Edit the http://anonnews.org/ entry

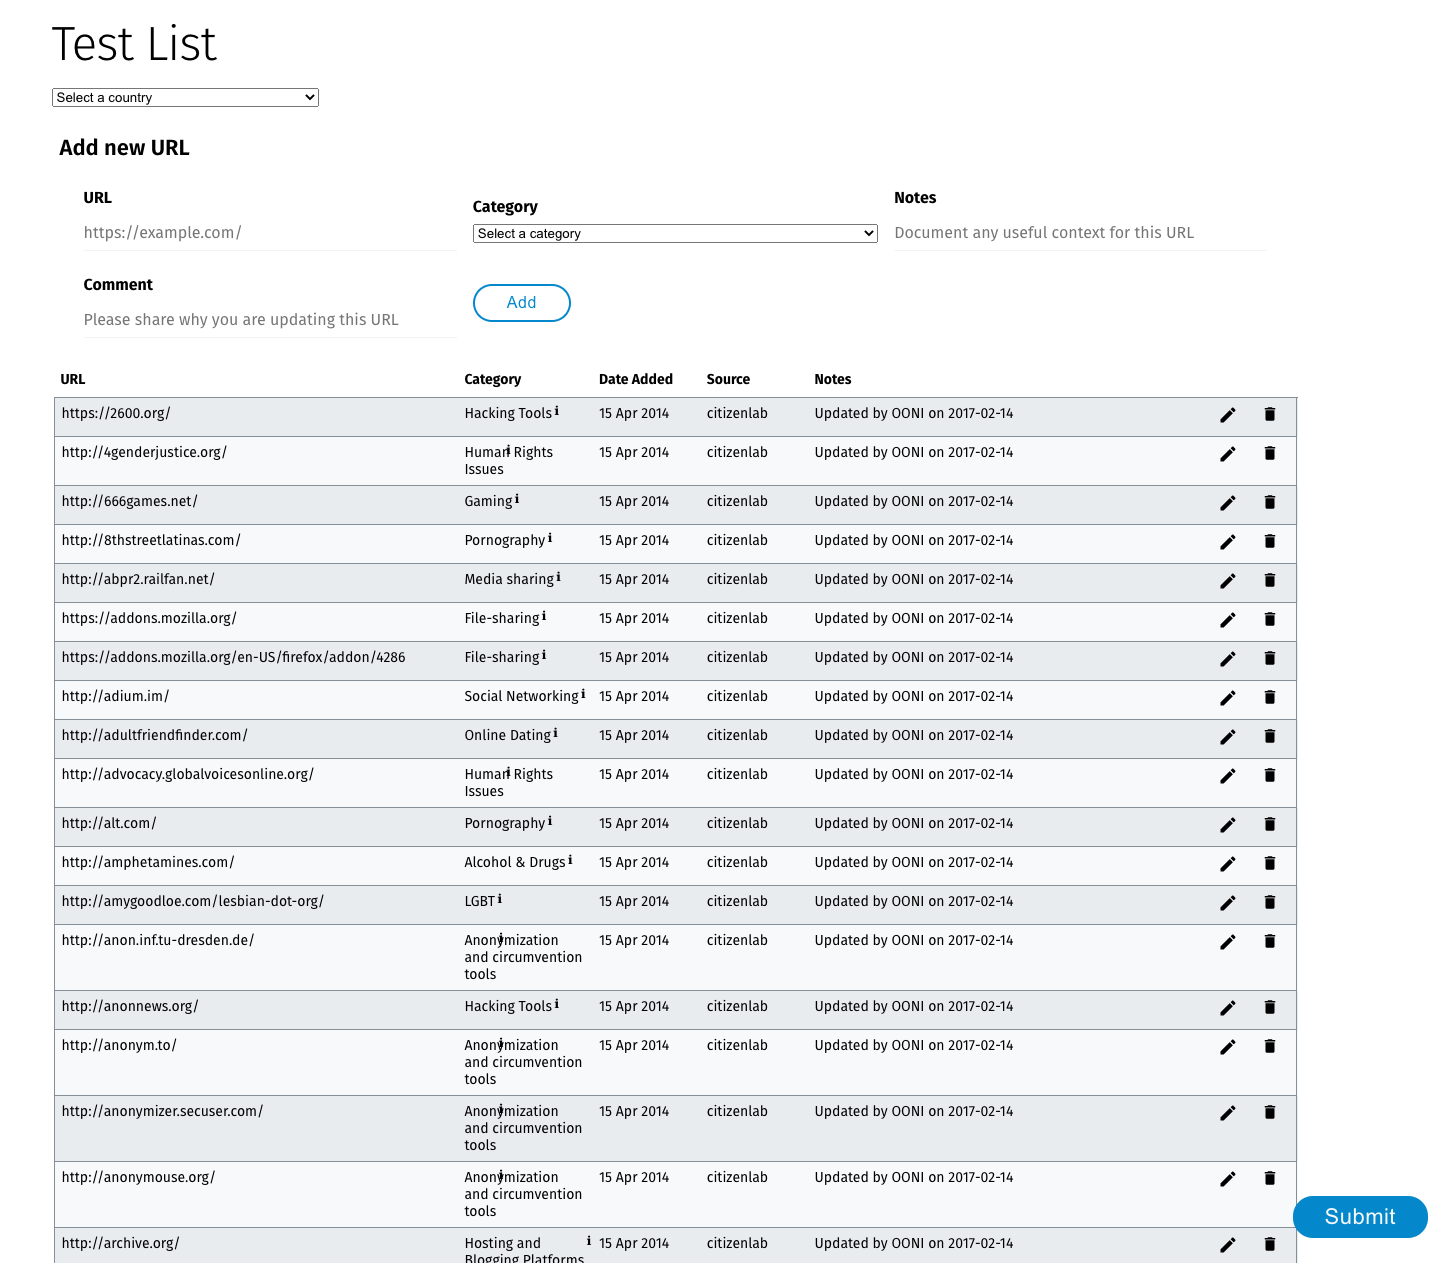pyautogui.click(x=1227, y=1008)
